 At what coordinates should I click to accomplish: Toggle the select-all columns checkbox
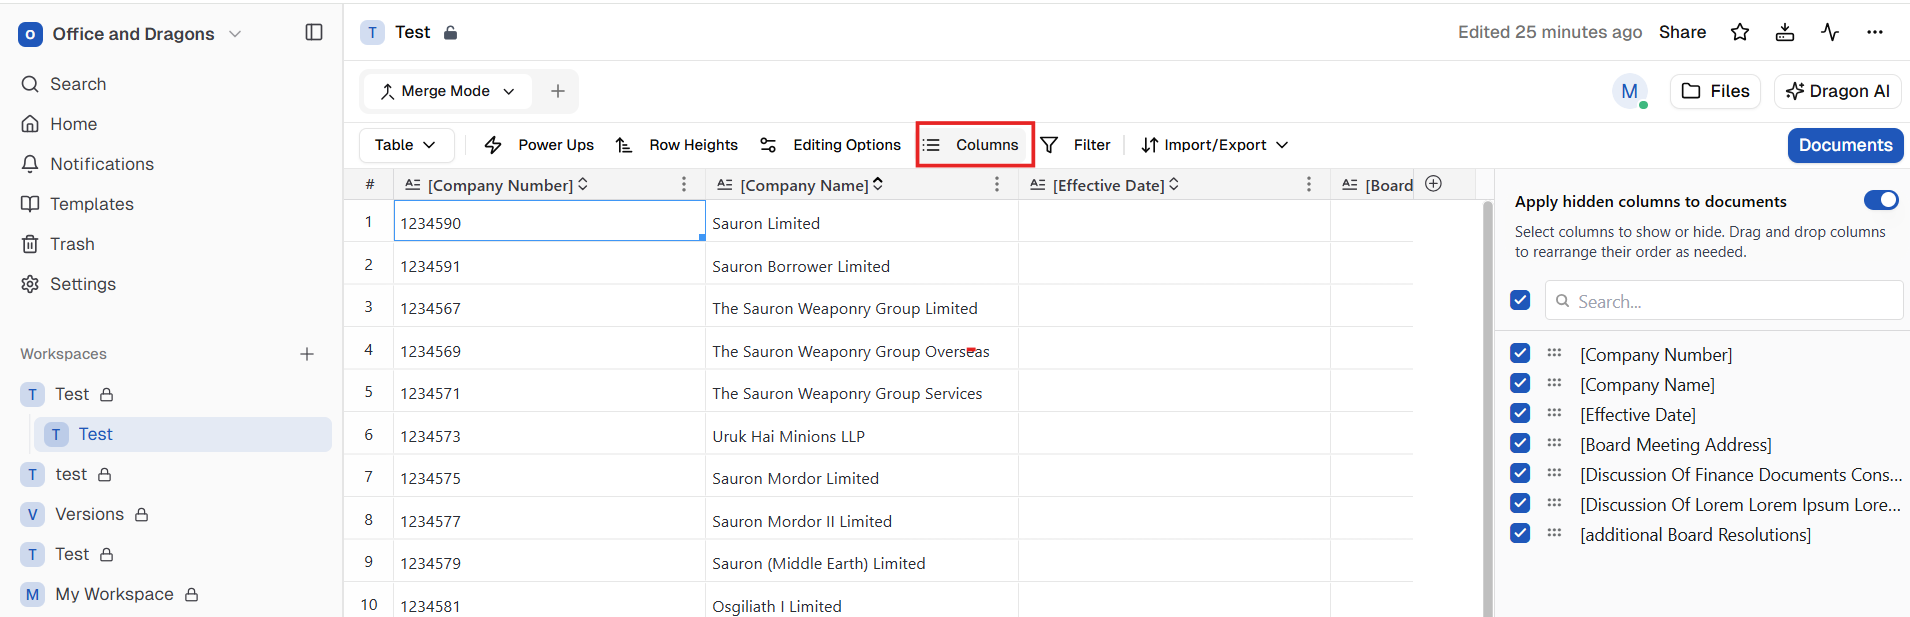[x=1520, y=300]
